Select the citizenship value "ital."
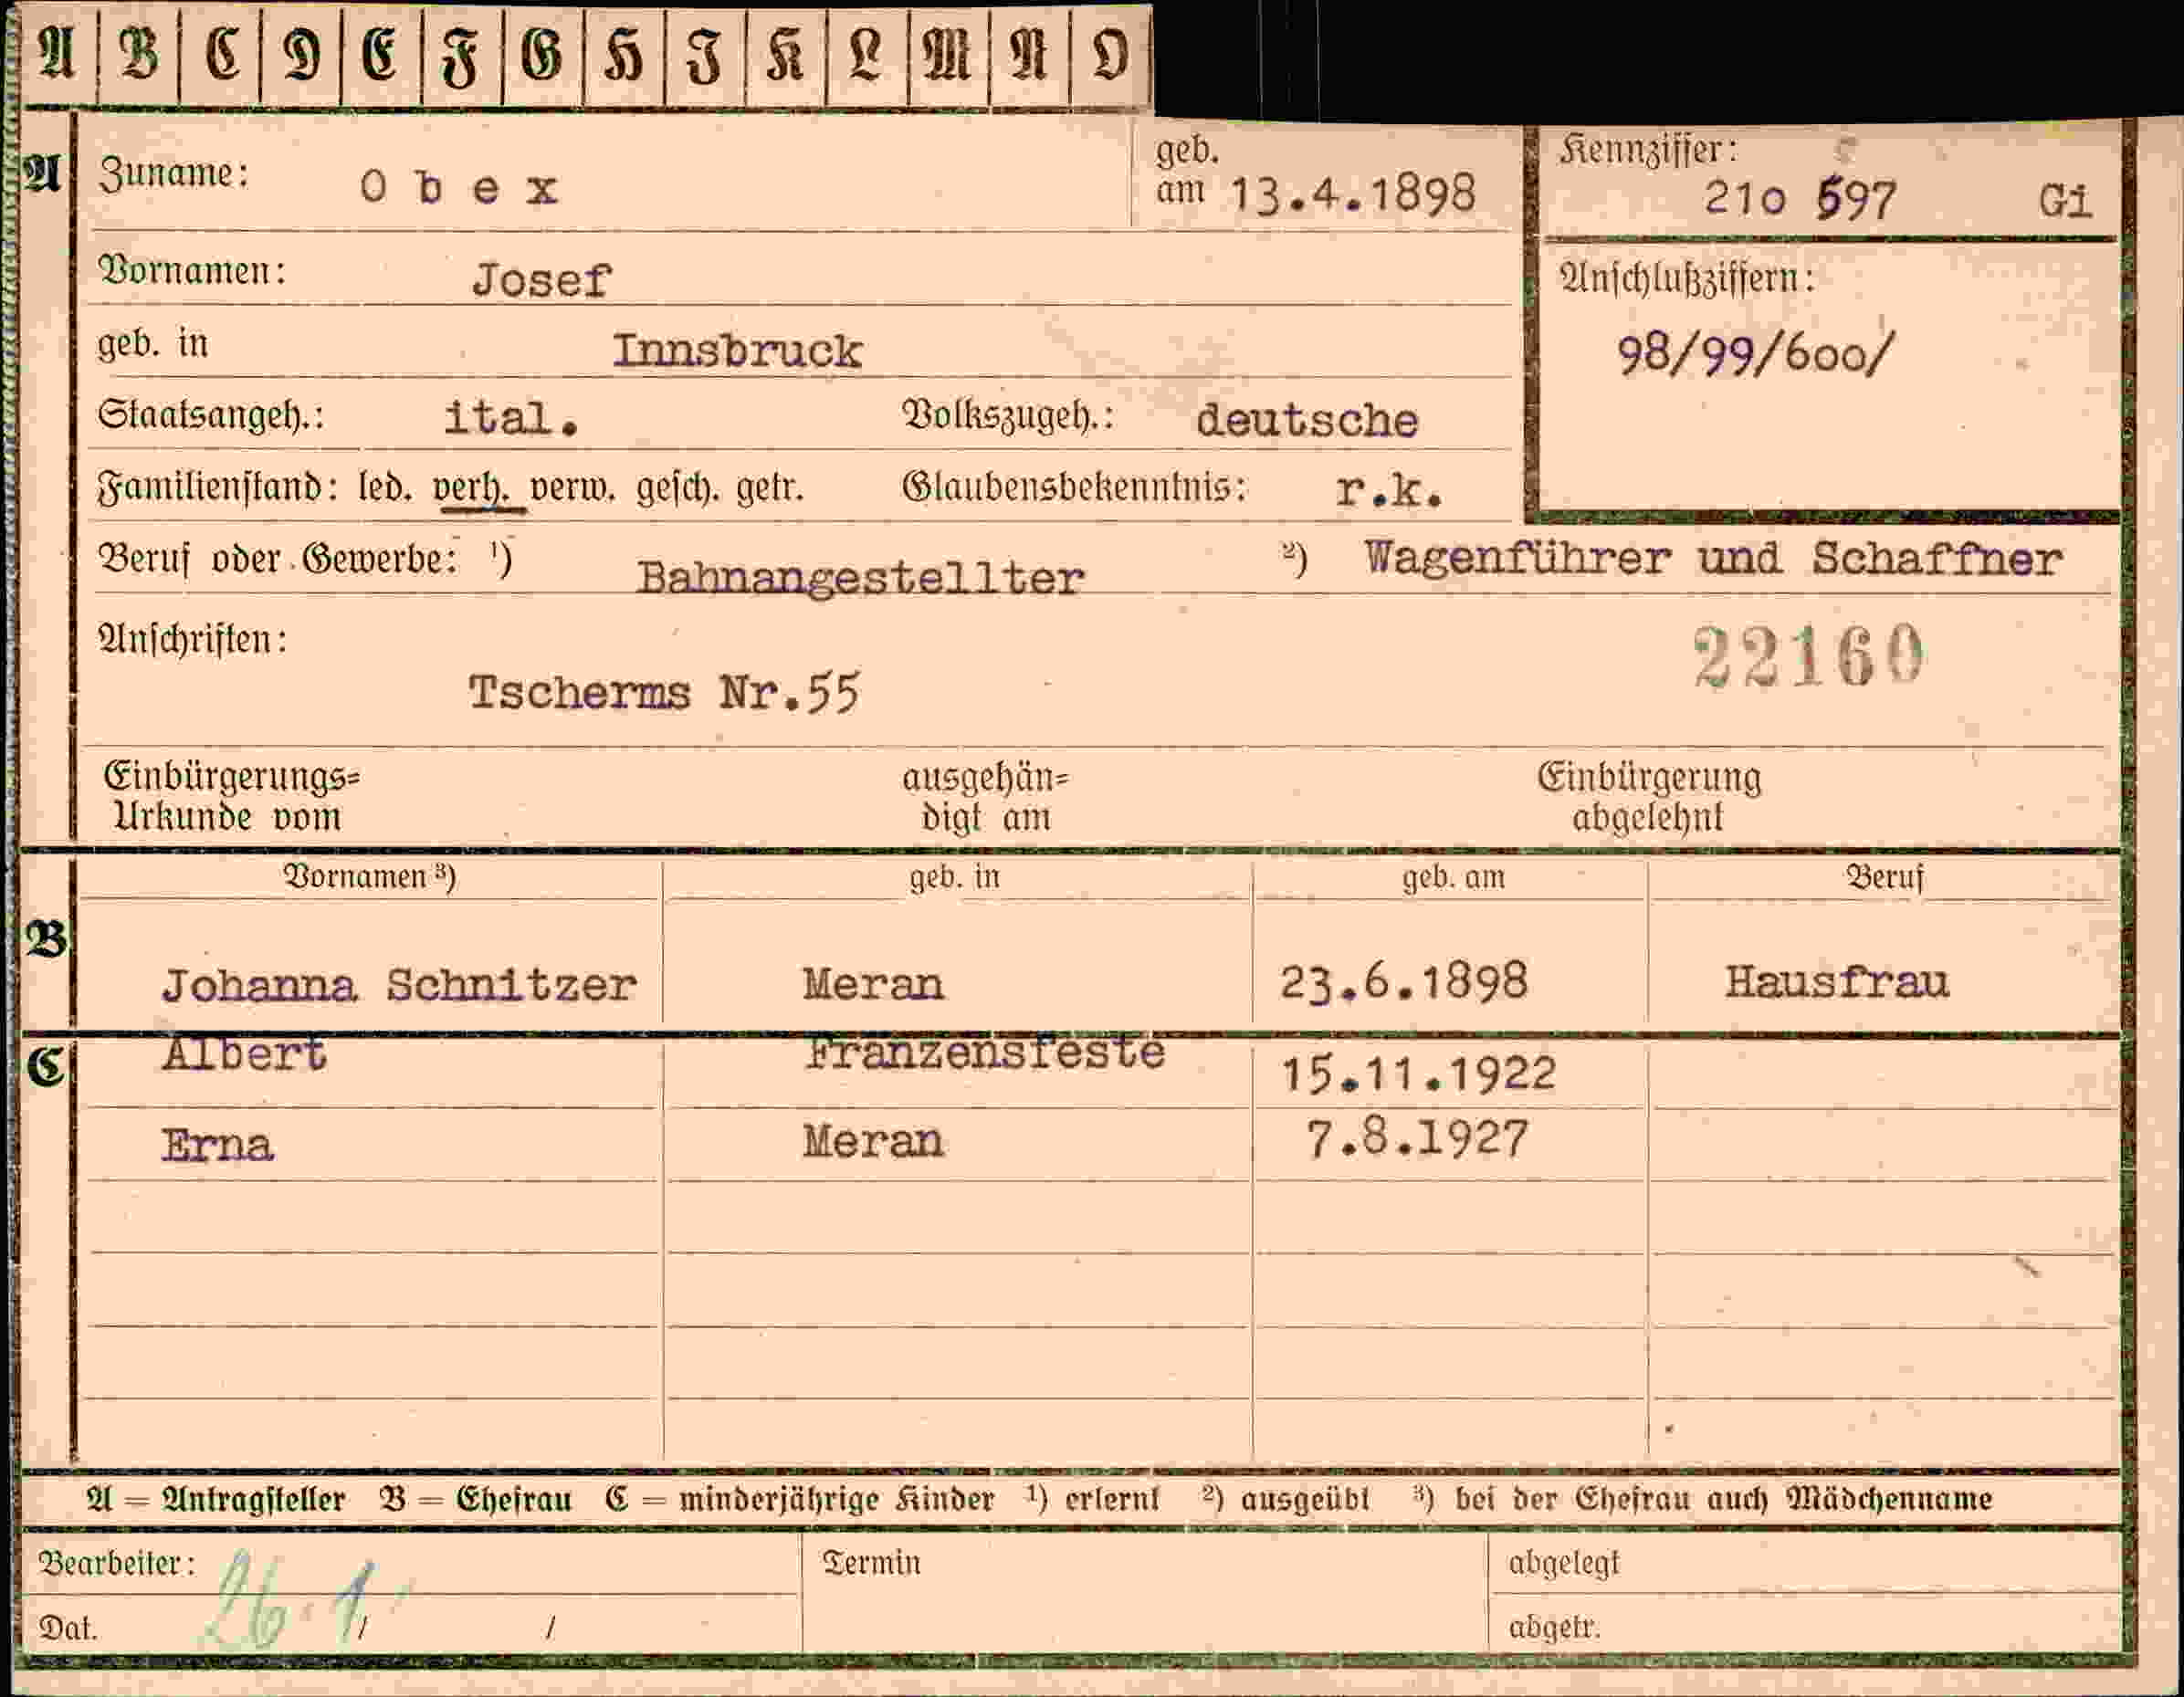The image size is (2184, 1697). [x=511, y=417]
